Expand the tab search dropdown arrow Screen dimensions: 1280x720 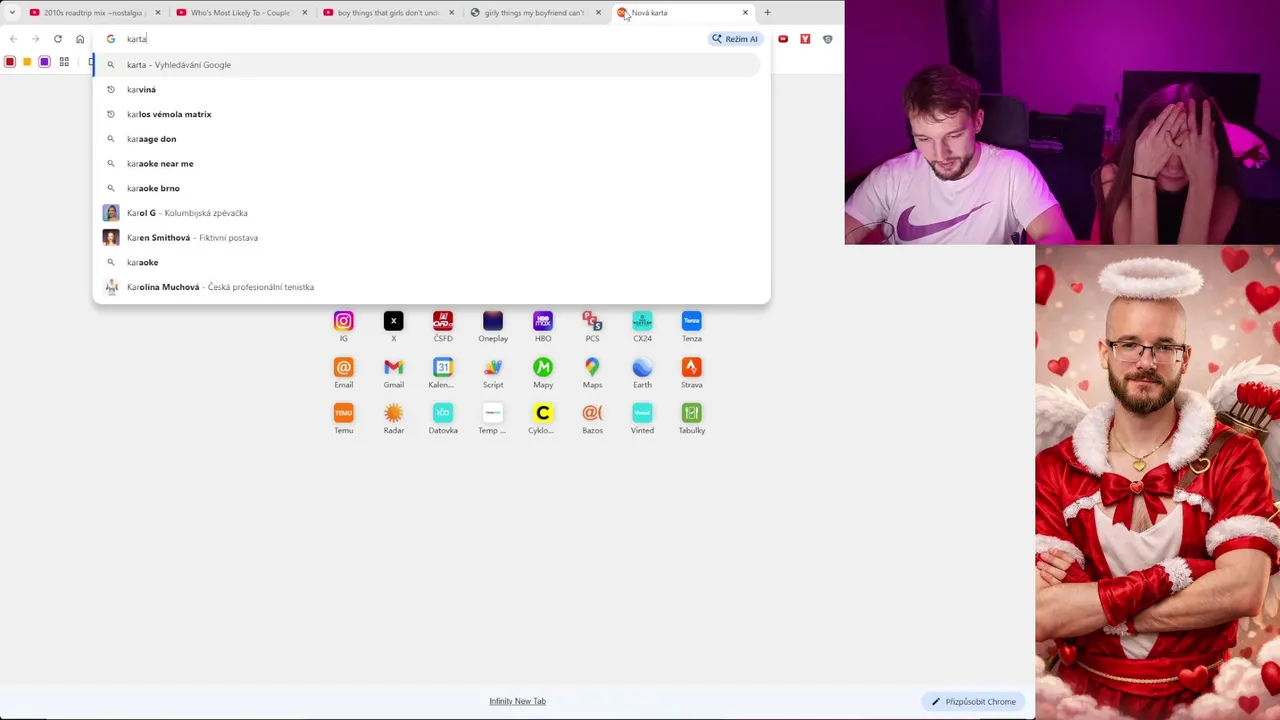tap(12, 13)
